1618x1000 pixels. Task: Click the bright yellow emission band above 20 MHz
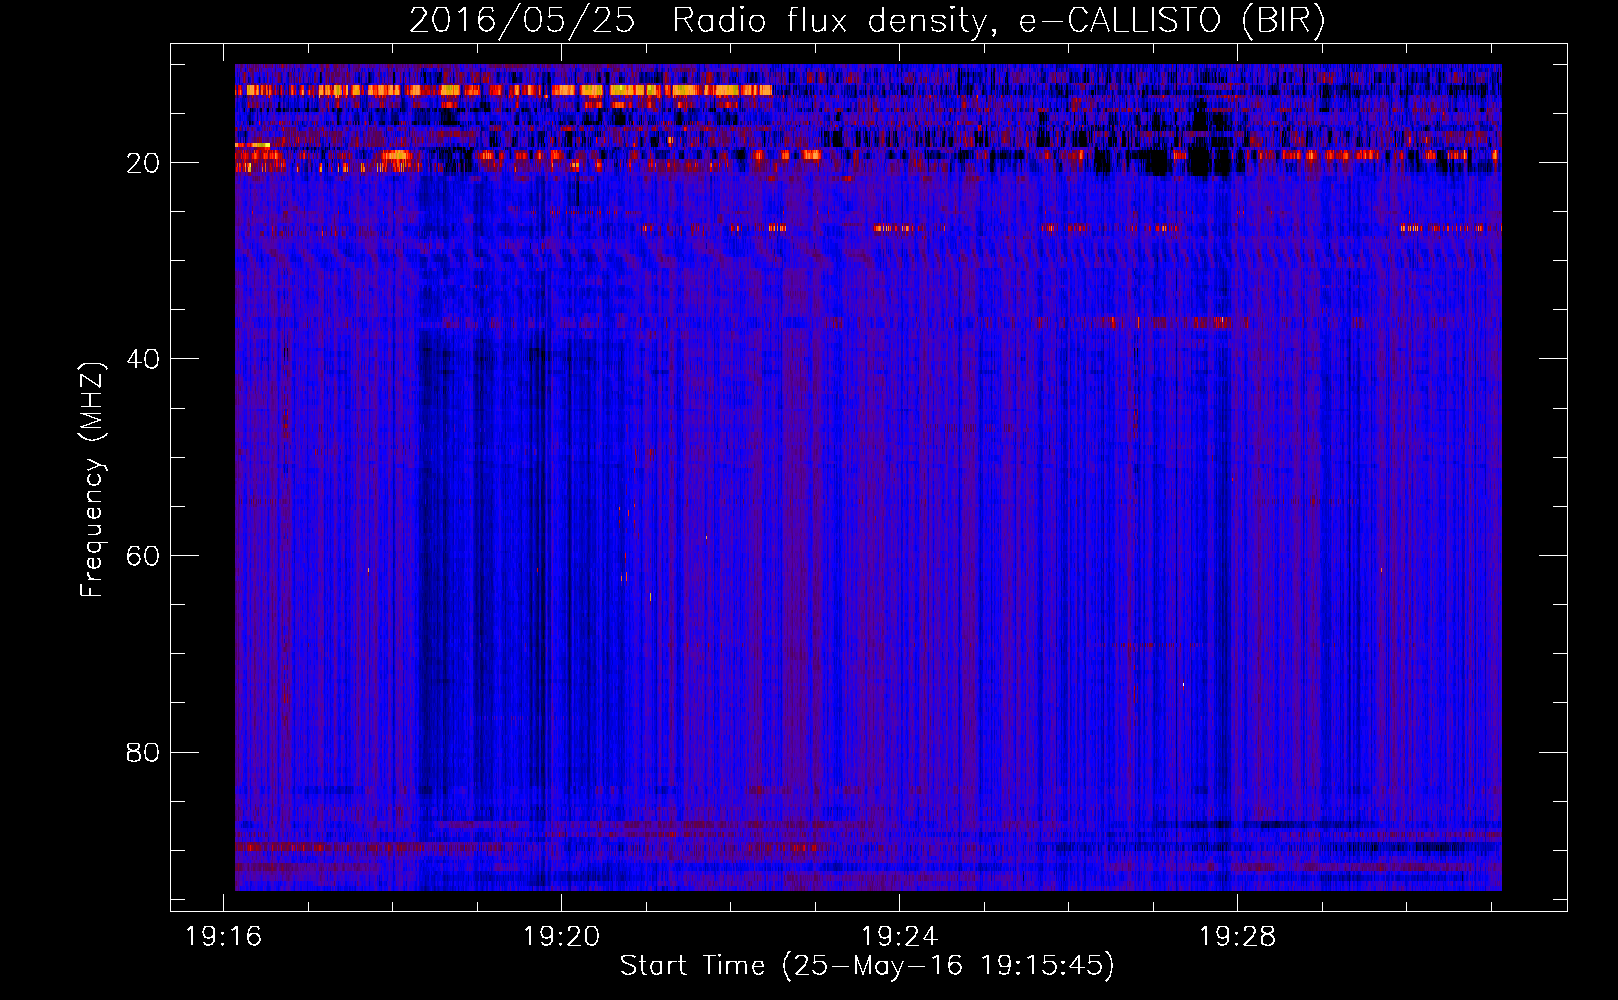click(x=504, y=90)
